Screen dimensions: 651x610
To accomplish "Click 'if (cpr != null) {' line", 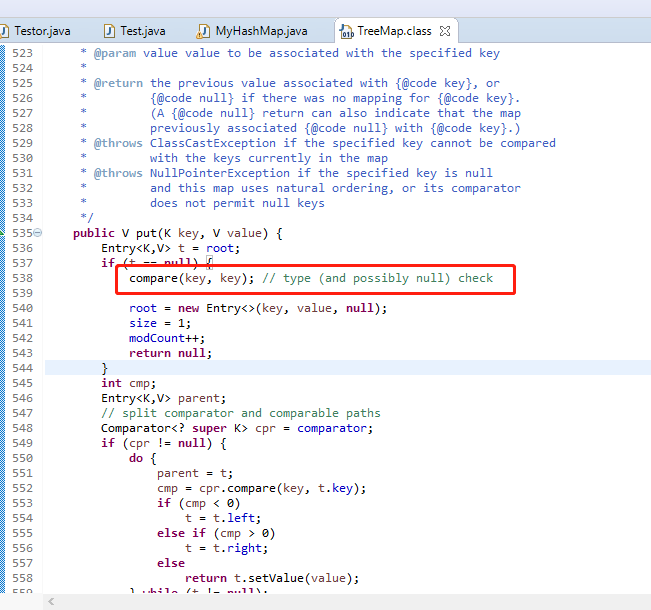I will point(164,443).
